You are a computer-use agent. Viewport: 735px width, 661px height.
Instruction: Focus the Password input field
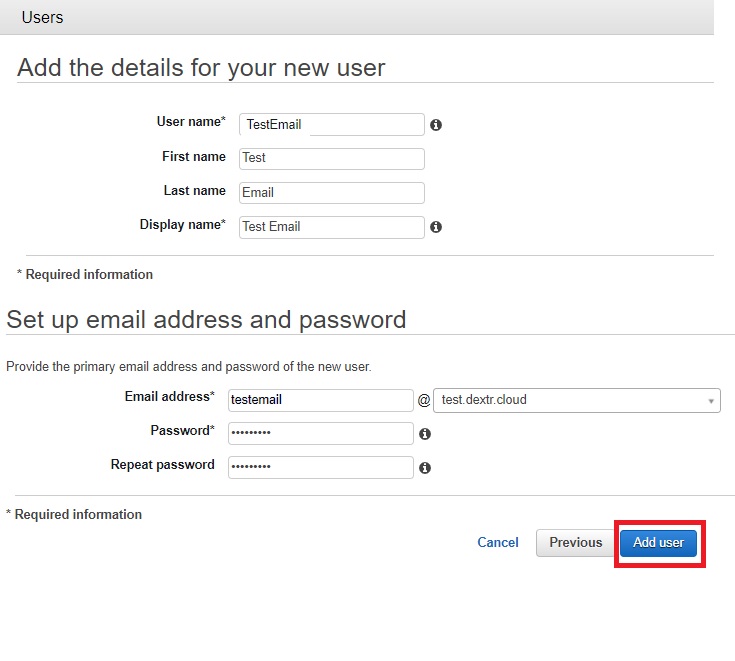[x=321, y=434]
